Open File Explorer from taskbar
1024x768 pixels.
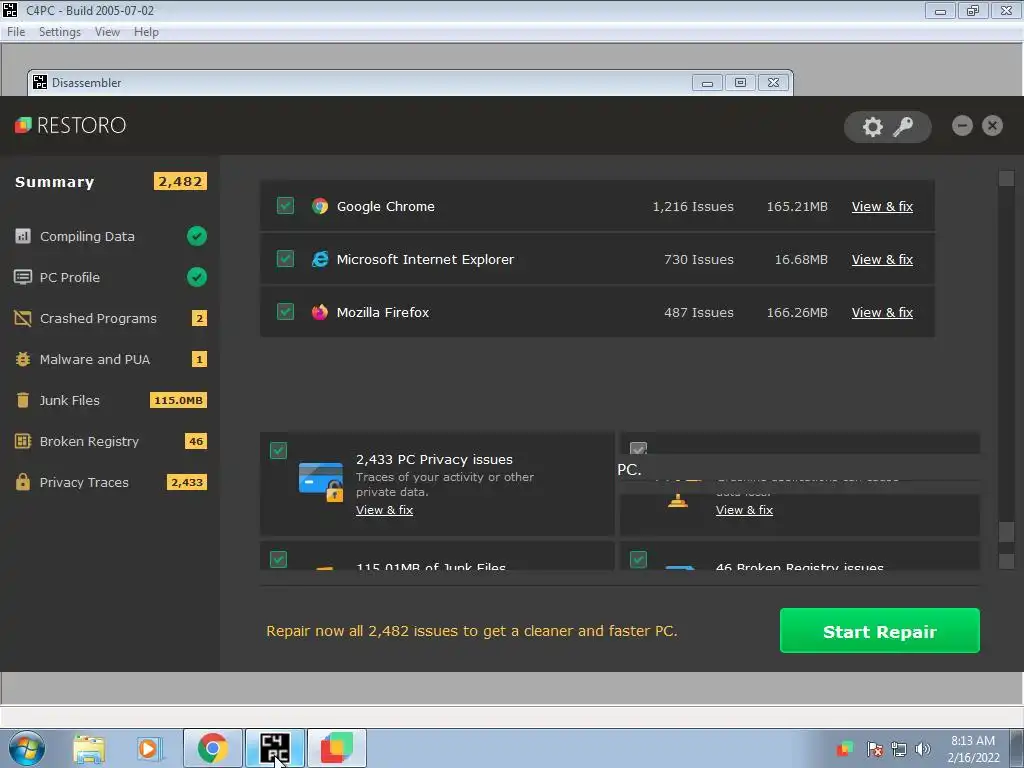click(x=89, y=748)
